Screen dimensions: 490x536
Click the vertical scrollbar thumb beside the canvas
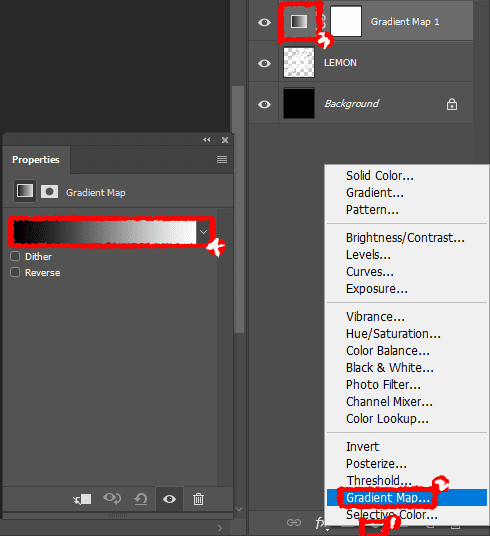tap(238, 209)
